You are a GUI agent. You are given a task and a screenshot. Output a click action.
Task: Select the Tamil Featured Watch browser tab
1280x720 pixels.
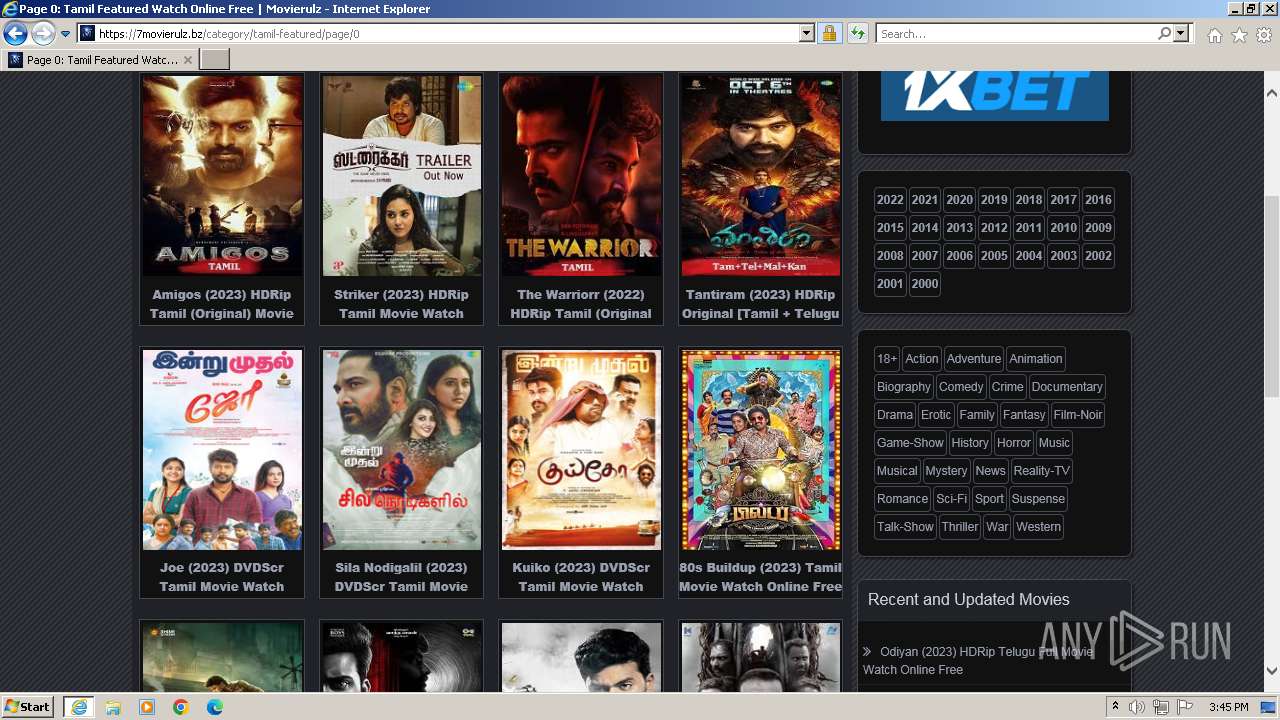100,60
